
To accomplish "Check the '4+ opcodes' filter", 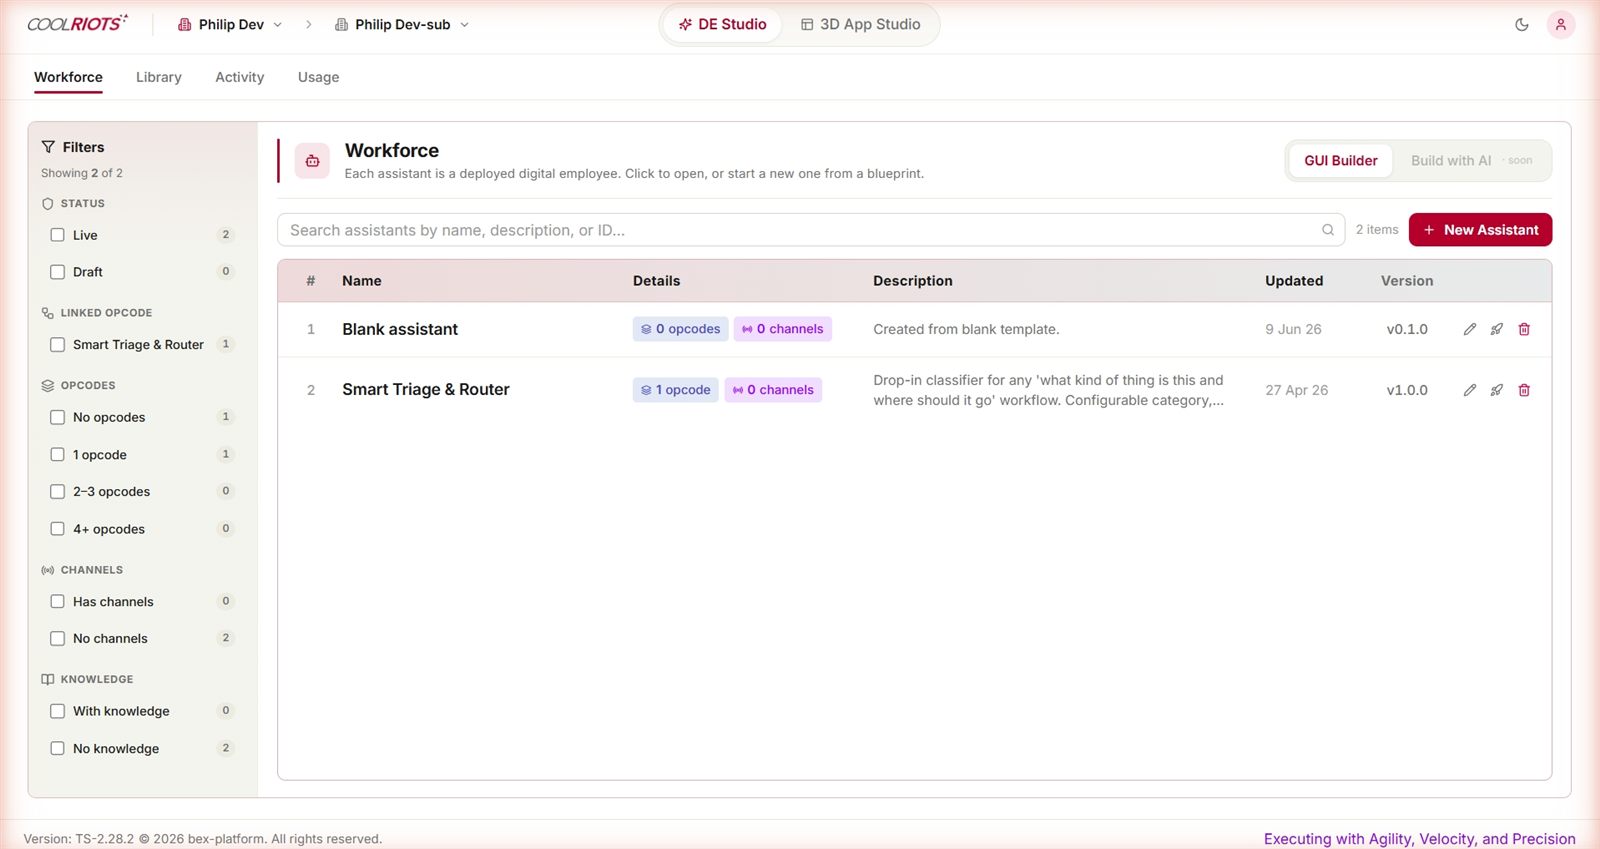I will (58, 529).
